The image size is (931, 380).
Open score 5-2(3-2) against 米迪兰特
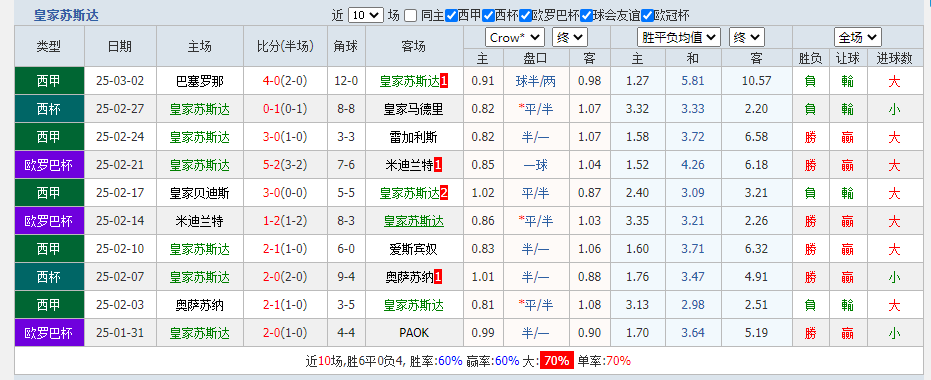pyautogui.click(x=285, y=165)
